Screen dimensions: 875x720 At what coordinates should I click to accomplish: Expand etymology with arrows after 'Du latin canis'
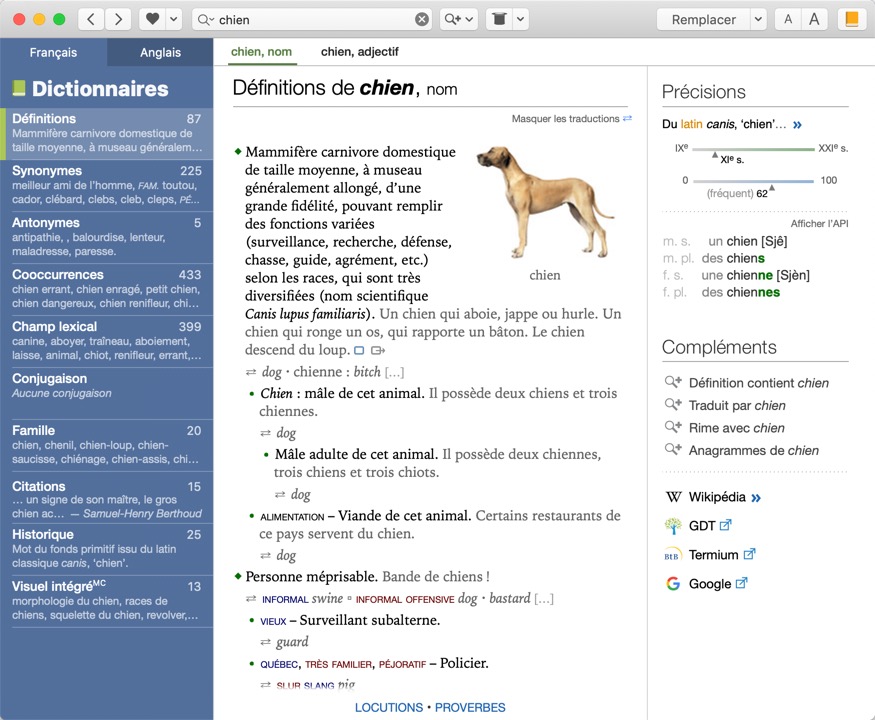coord(797,124)
